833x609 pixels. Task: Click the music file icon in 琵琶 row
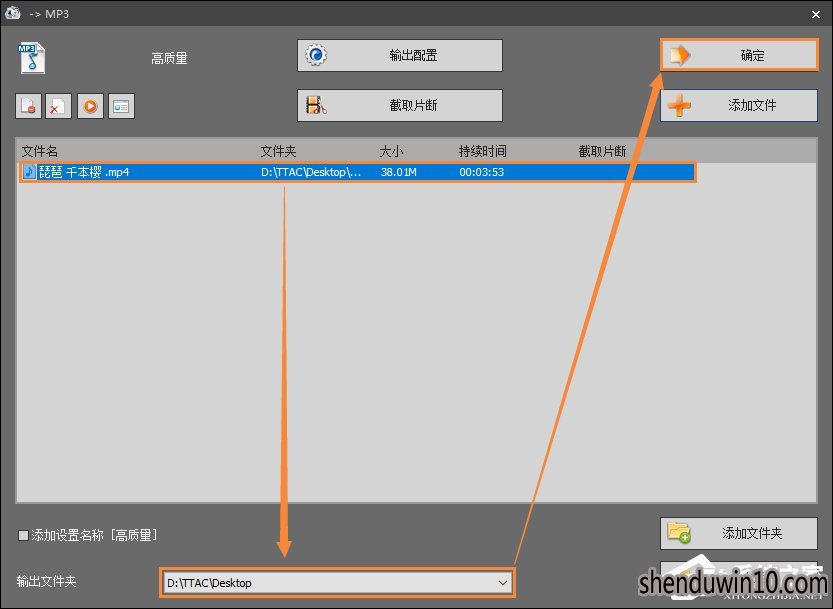29,172
